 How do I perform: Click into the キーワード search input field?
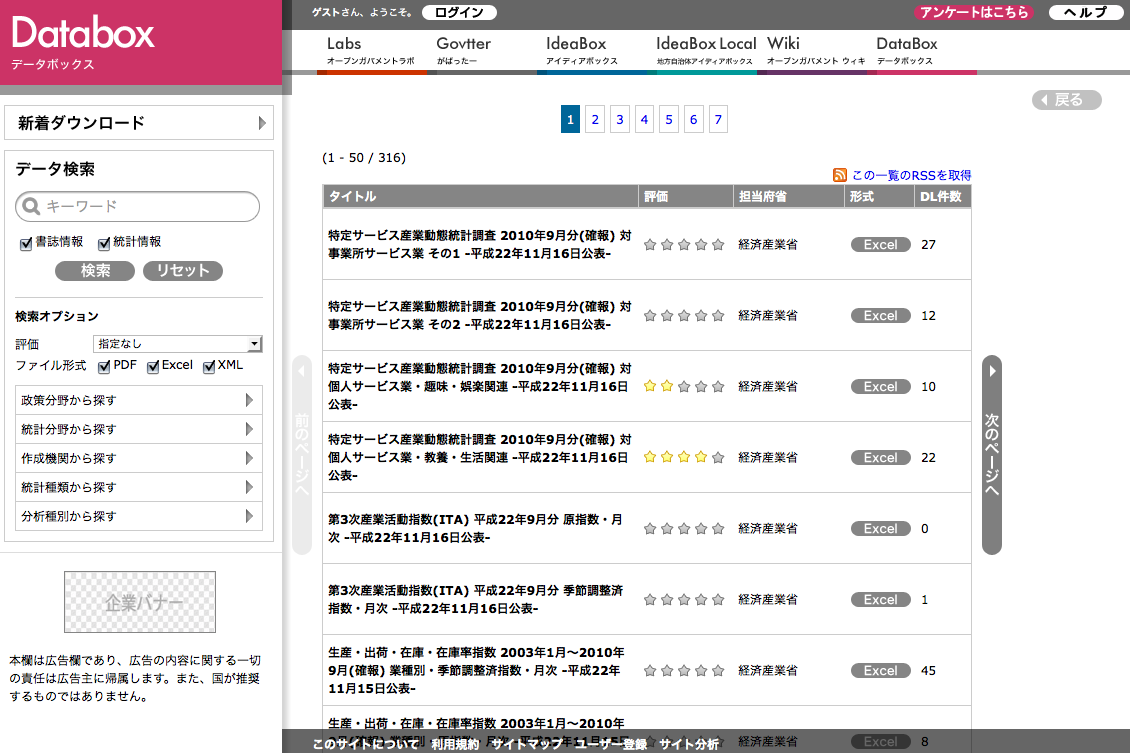147,207
